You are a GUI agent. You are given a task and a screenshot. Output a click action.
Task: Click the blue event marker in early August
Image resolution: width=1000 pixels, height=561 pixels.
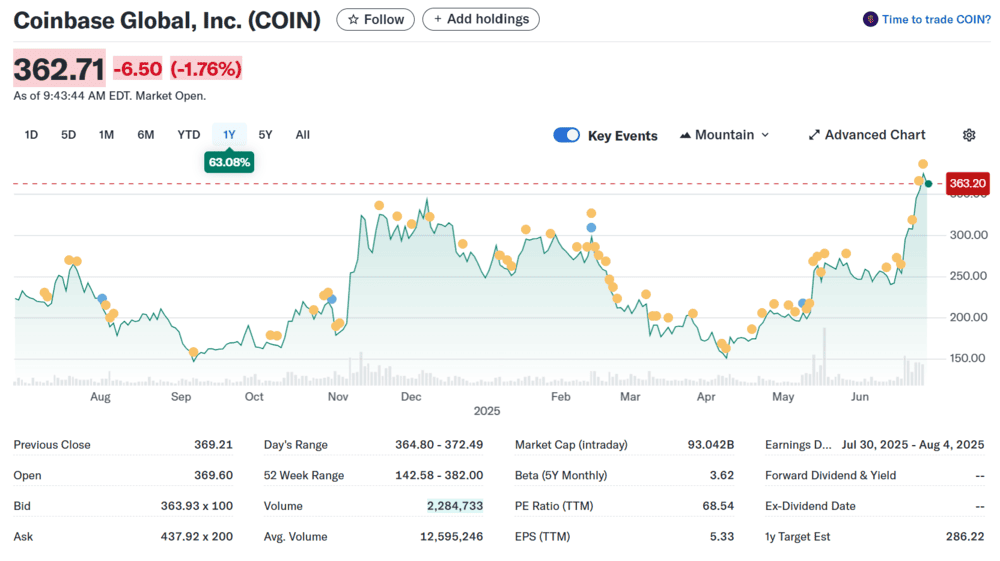pyautogui.click(x=102, y=298)
